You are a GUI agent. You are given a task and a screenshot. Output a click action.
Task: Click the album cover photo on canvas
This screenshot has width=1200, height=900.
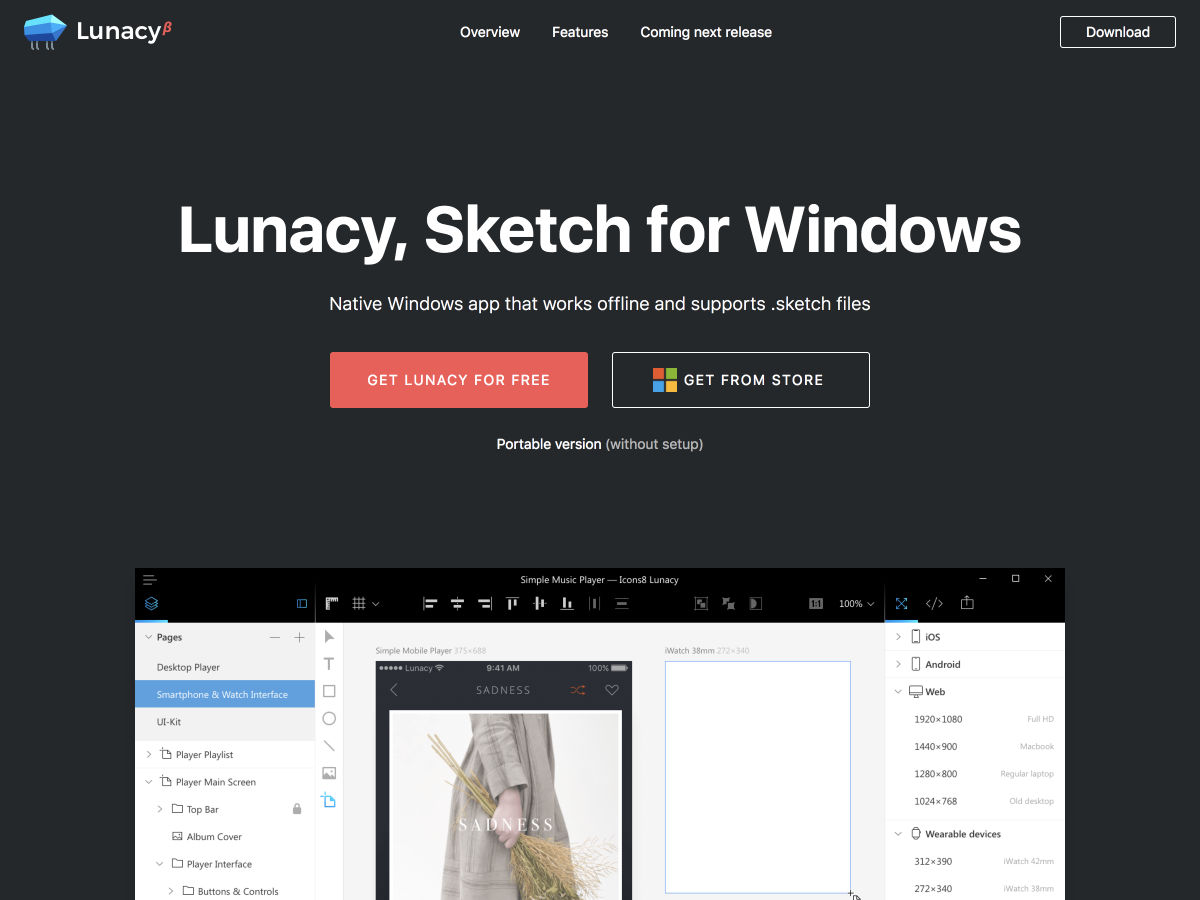pos(505,805)
